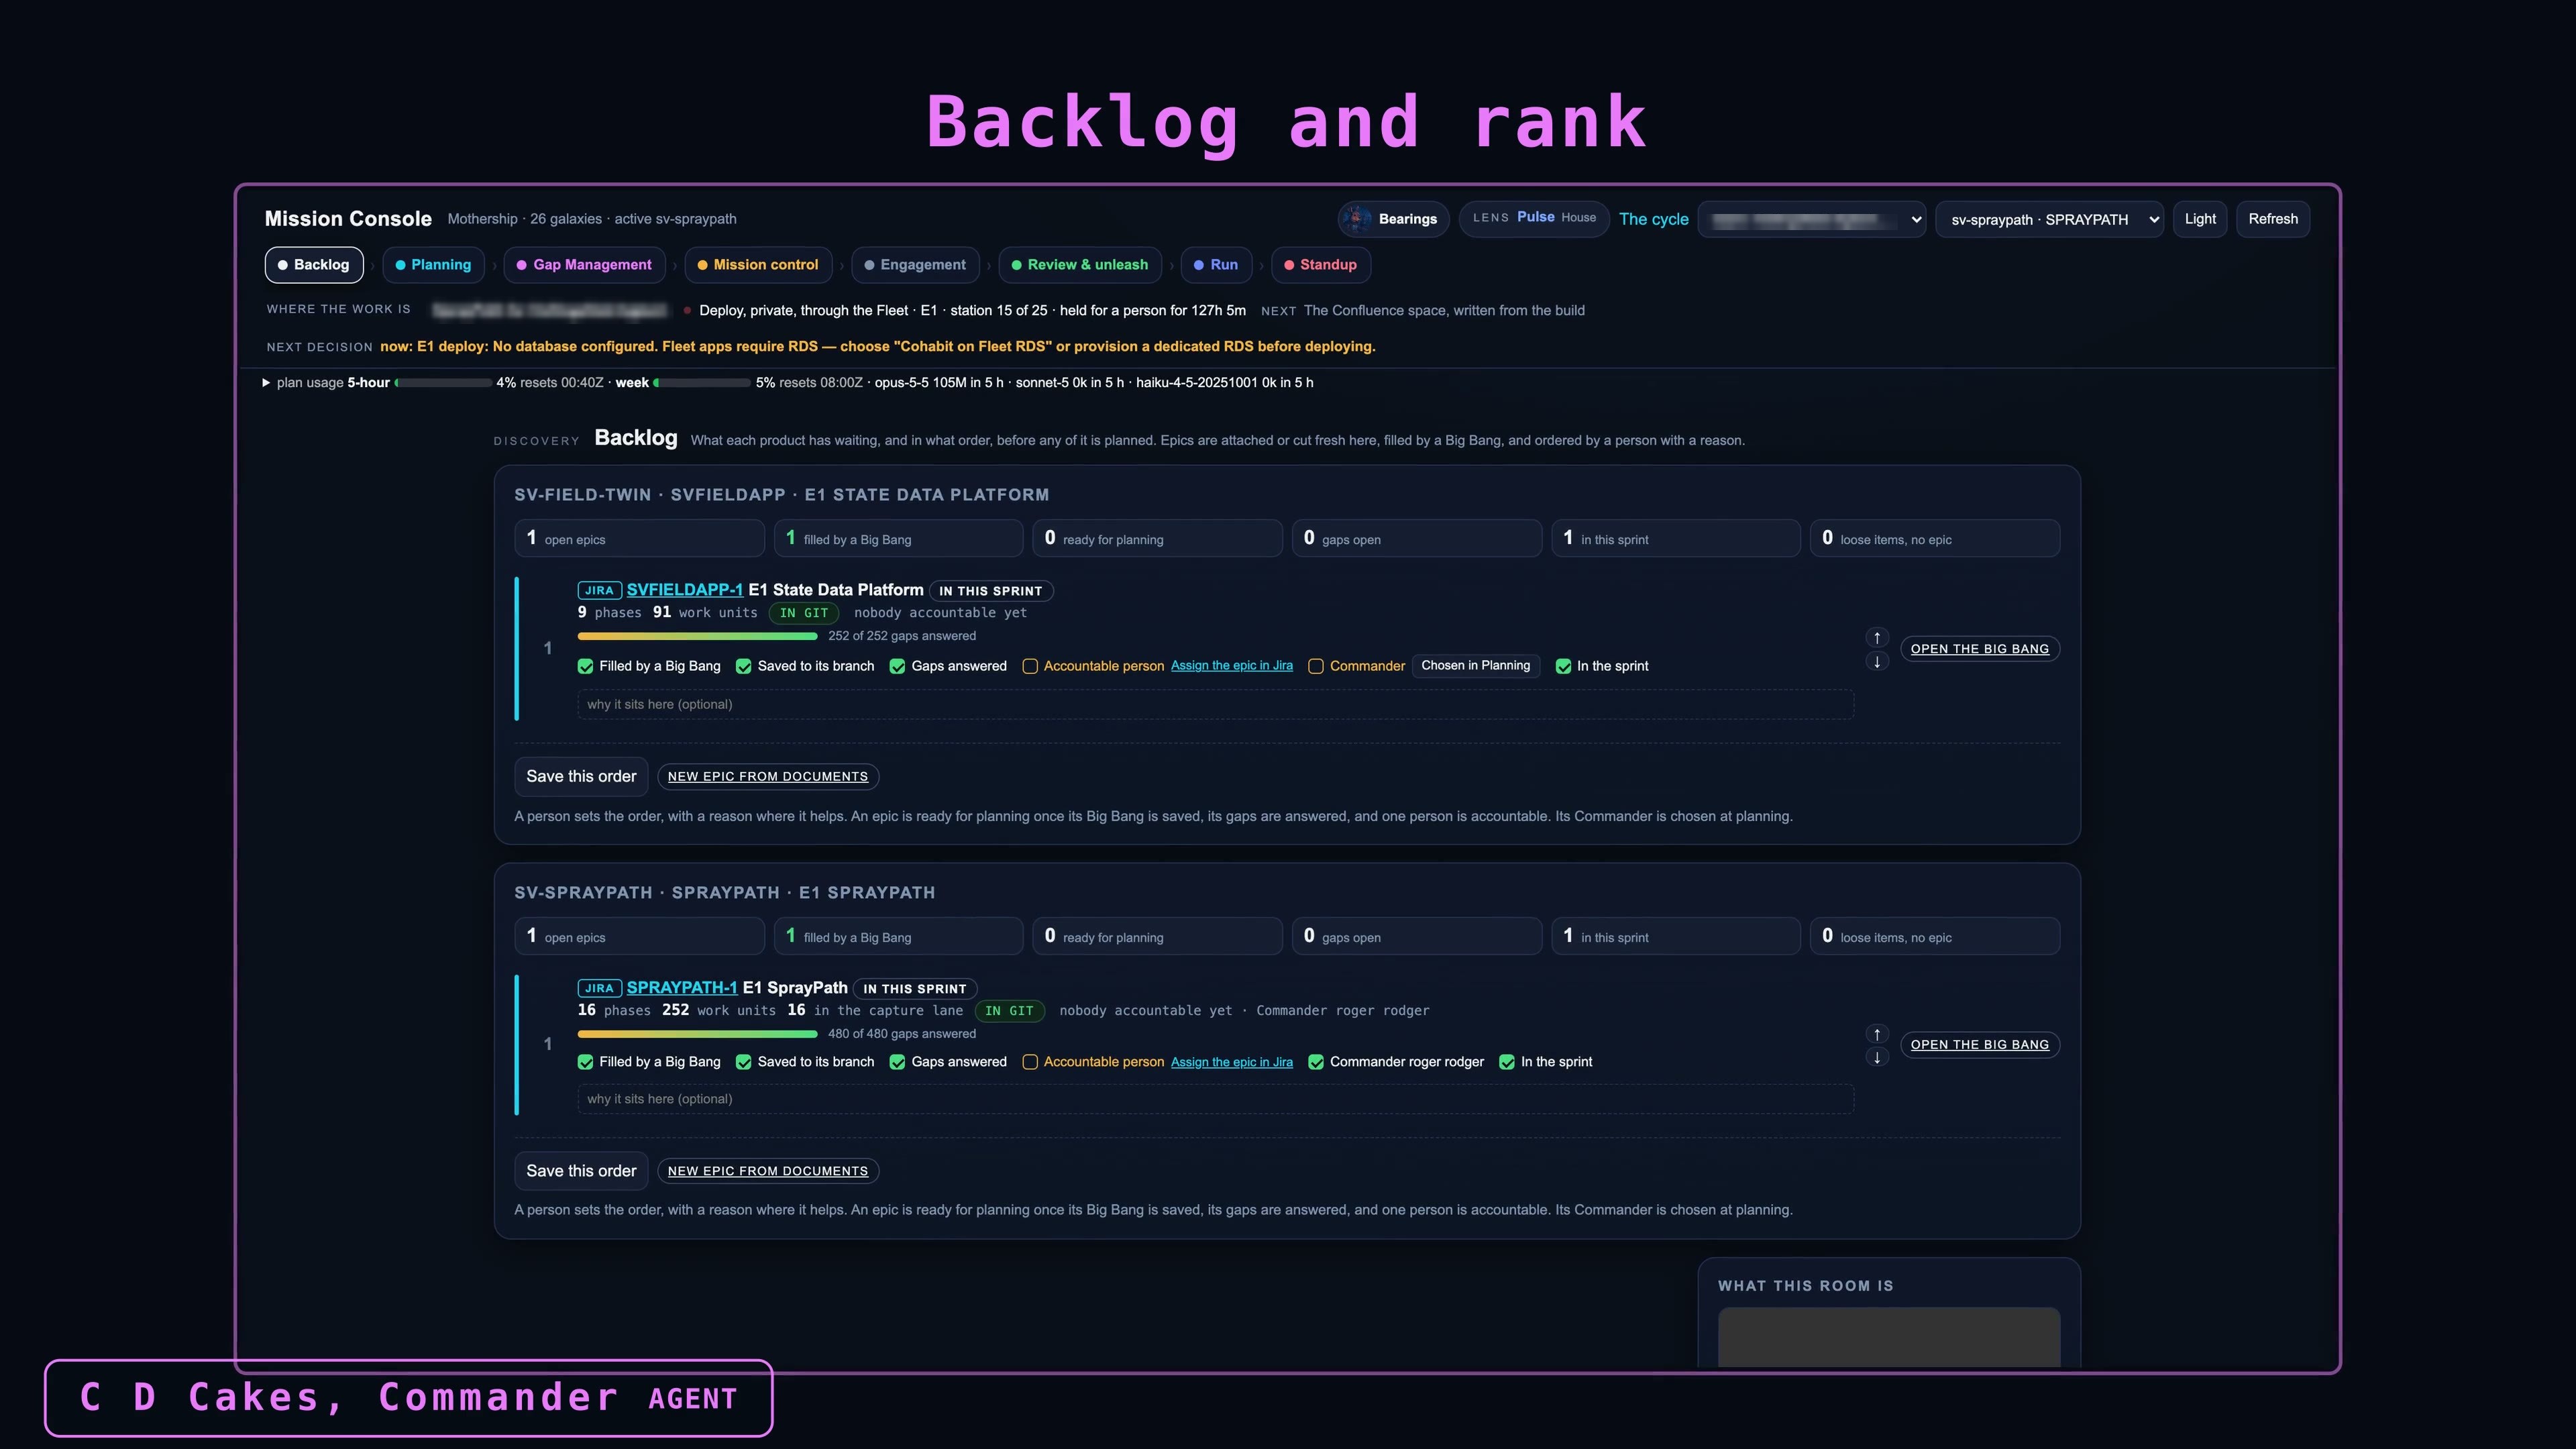Image resolution: width=2576 pixels, height=1449 pixels.
Task: Click ready for planning stat in SV-SPRAYPATH
Action: (1157, 936)
